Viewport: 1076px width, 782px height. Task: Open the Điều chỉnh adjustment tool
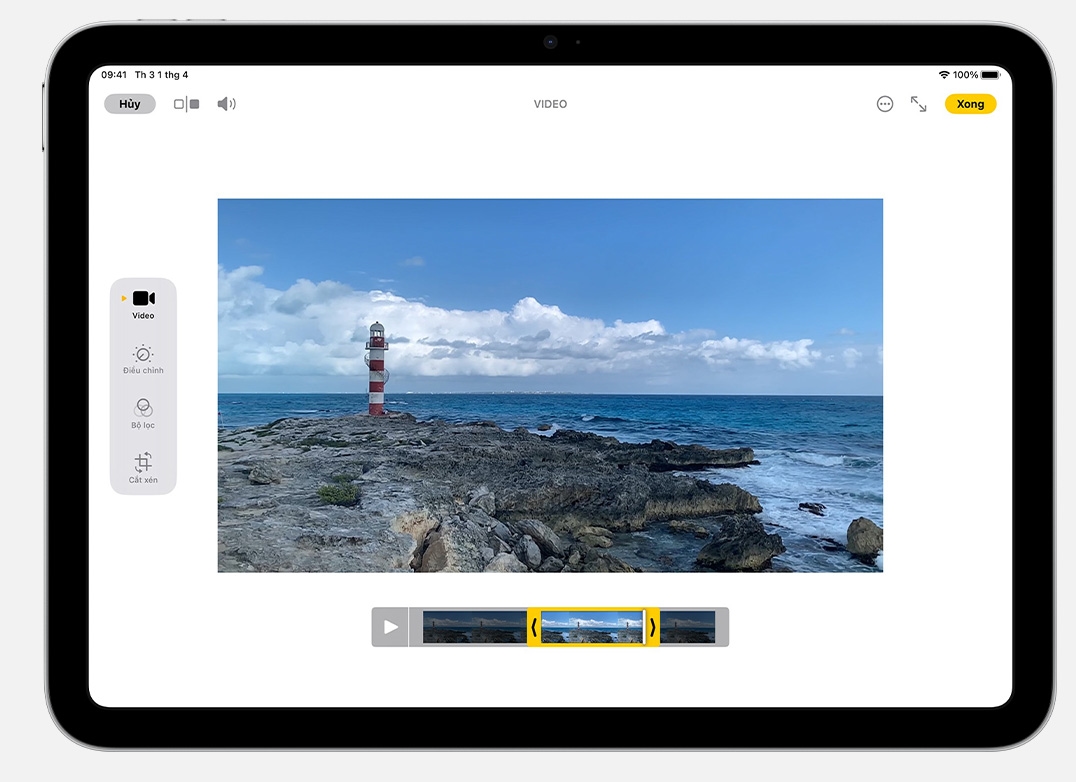143,358
